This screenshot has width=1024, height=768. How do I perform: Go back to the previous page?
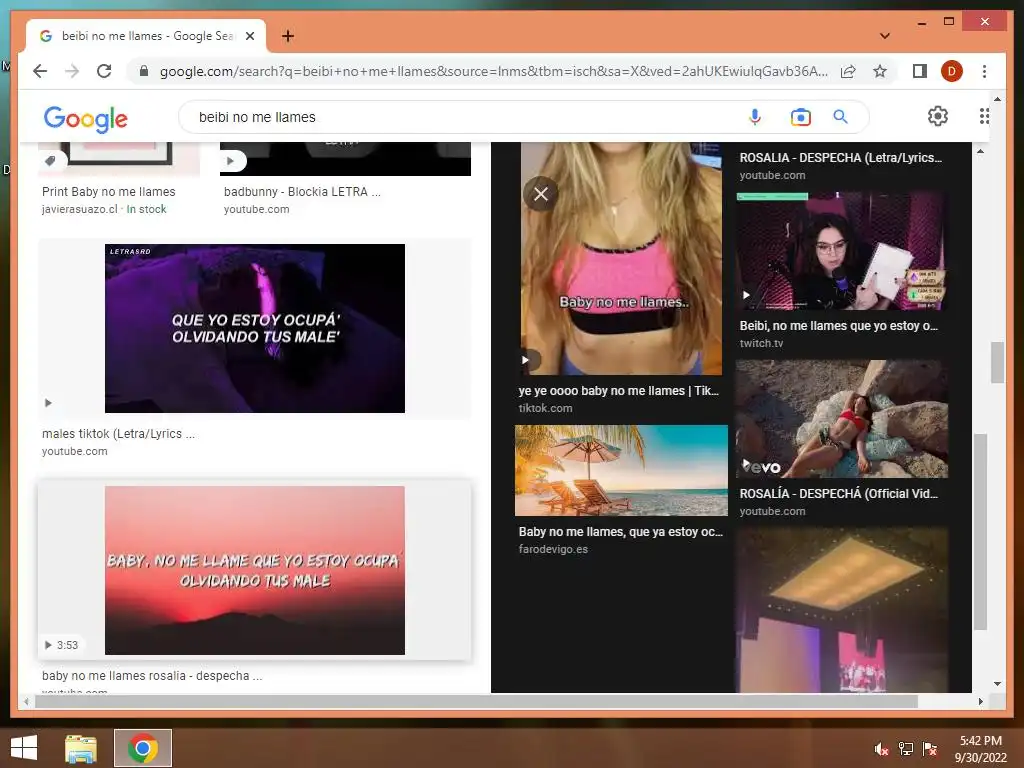[x=40, y=71]
